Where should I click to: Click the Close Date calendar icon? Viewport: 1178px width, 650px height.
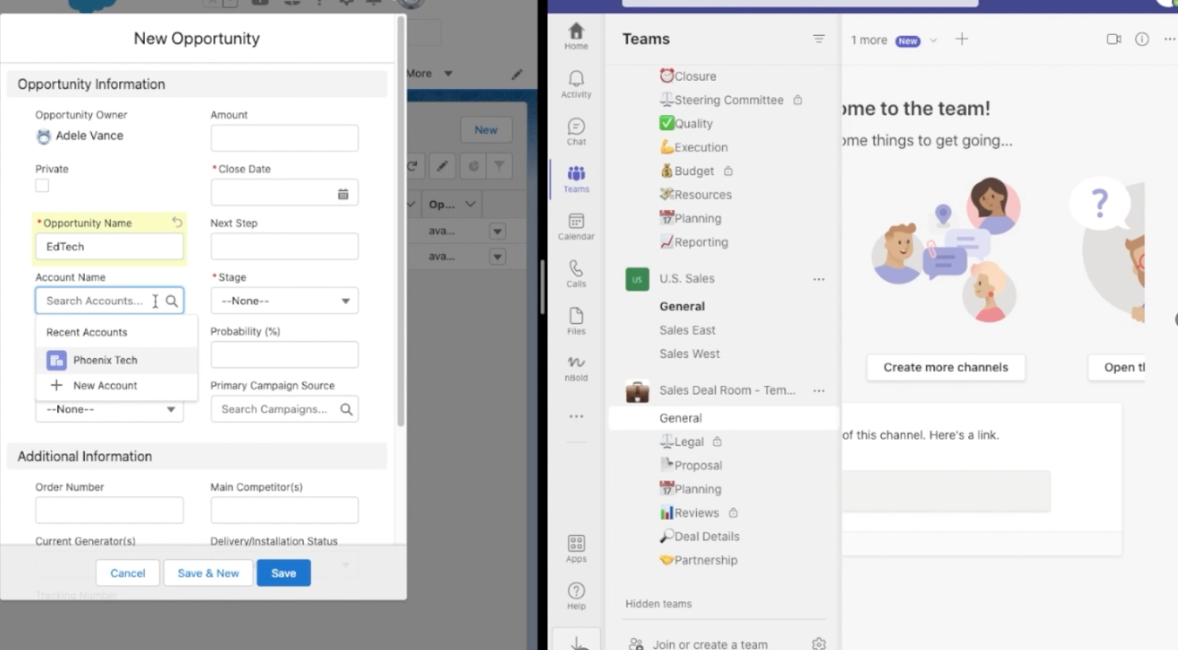coord(343,194)
